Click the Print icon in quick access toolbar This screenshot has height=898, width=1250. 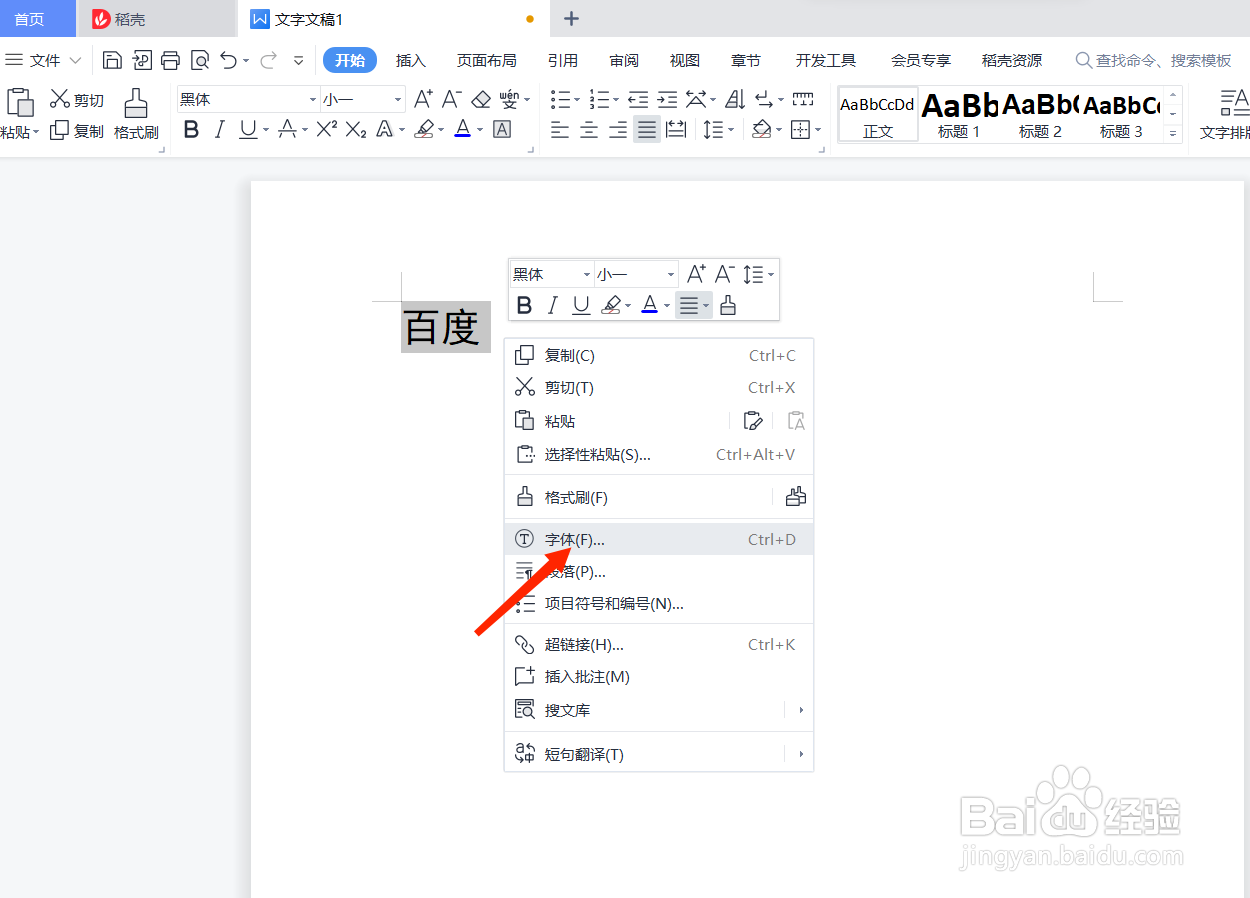tap(170, 61)
